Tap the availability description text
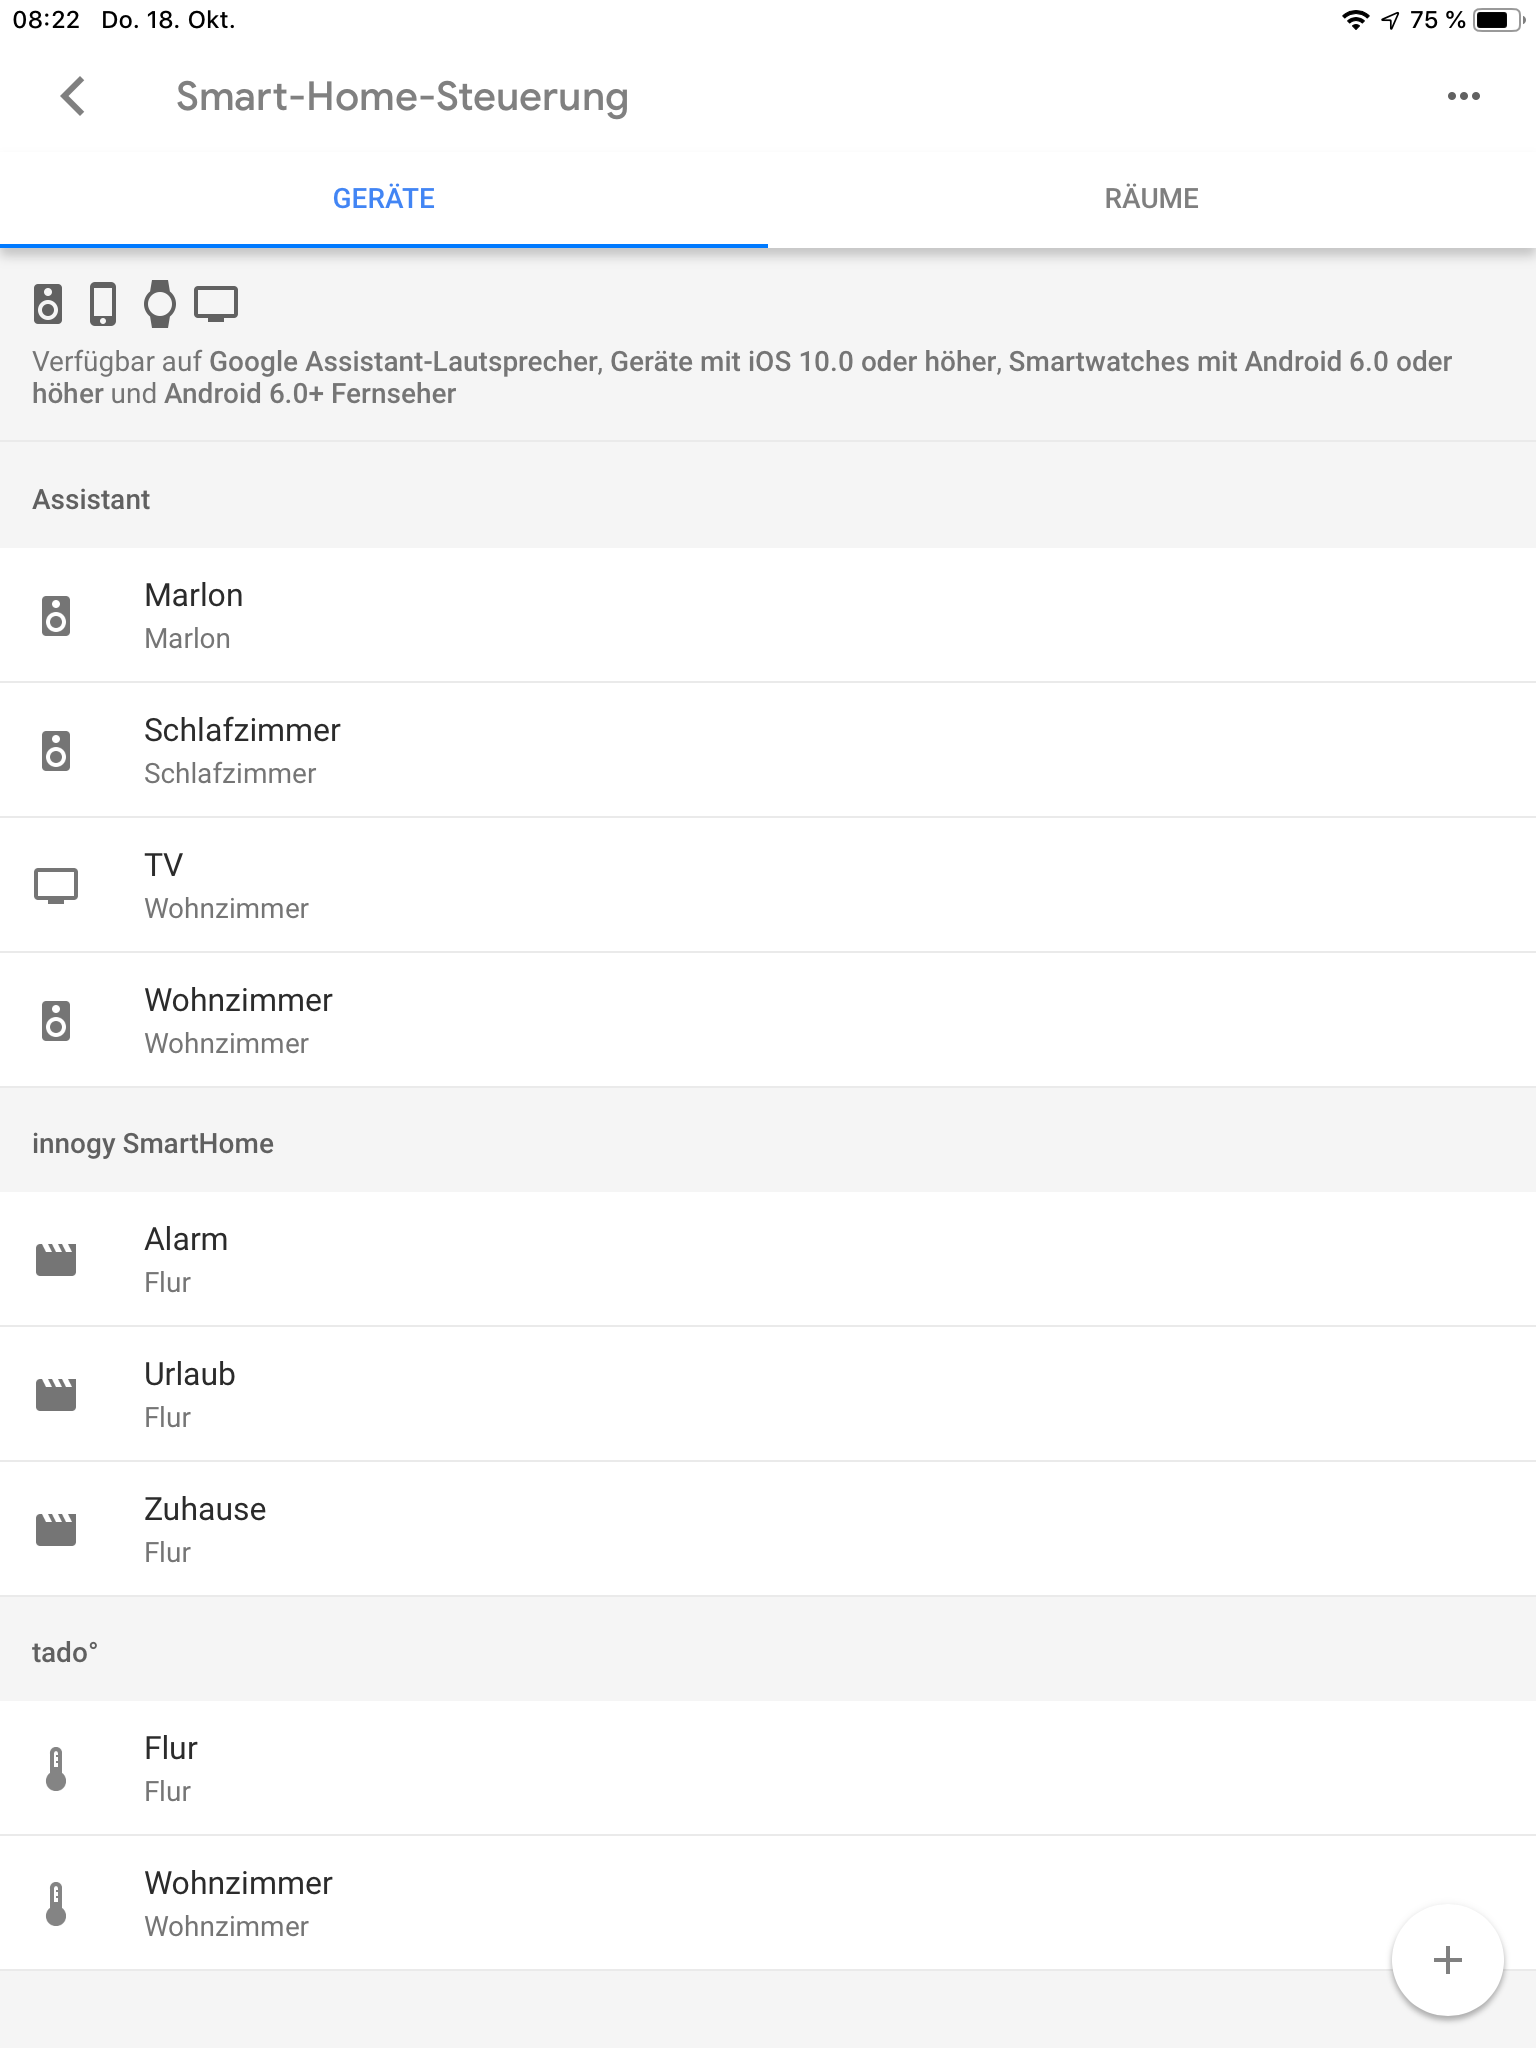Viewport: 1536px width, 2048px height. click(740, 377)
